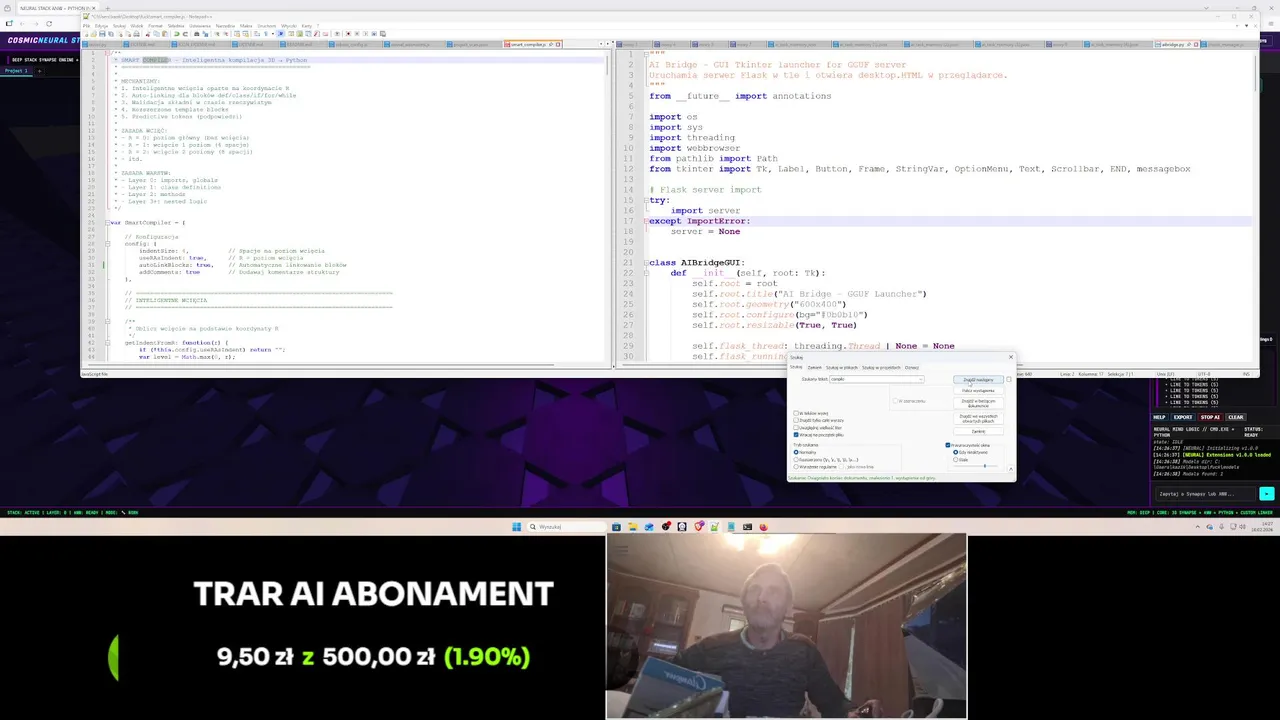The width and height of the screenshot is (1280, 720).
Task: Open the Windows Start menu
Action: pos(517,527)
